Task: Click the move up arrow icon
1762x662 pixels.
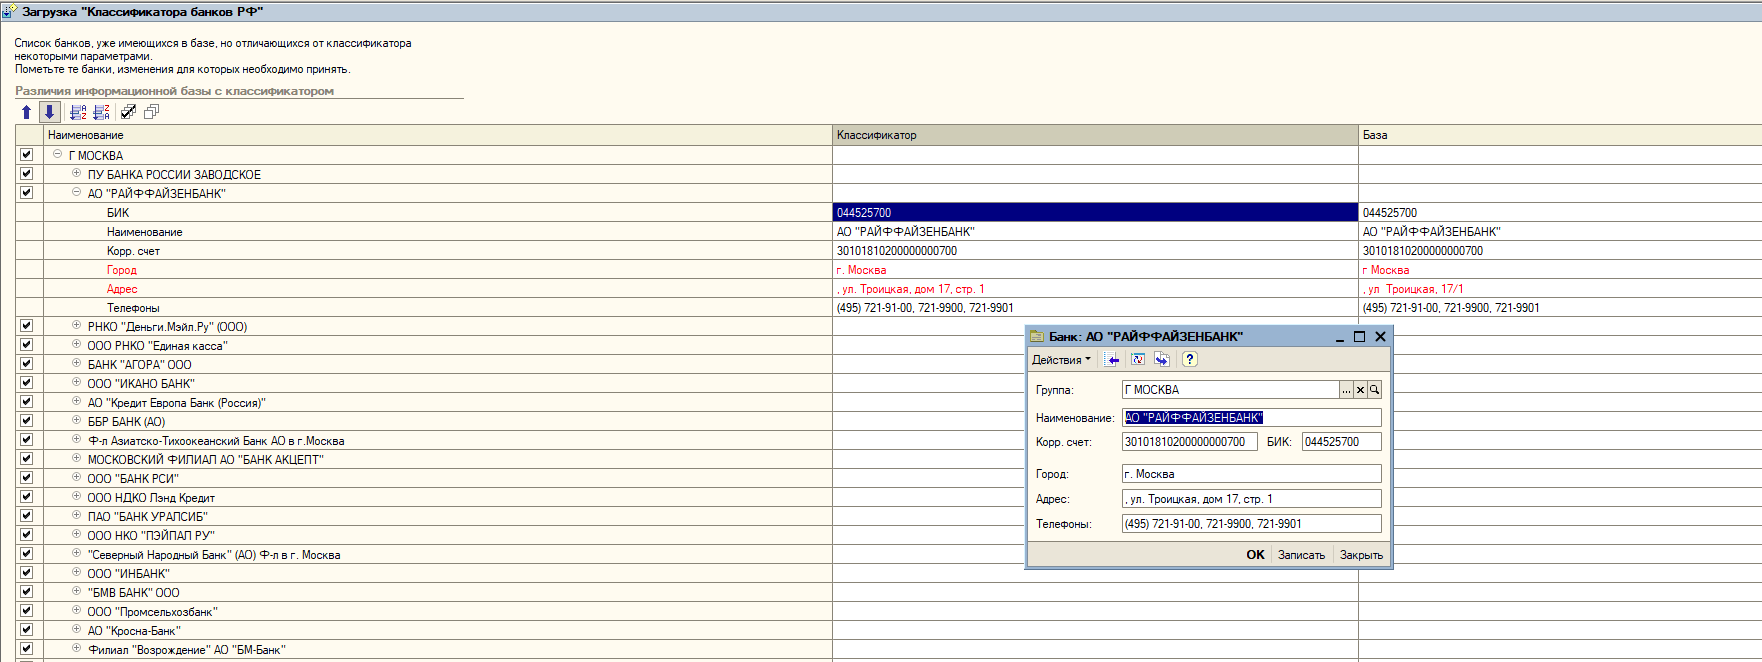Action: pos(26,112)
